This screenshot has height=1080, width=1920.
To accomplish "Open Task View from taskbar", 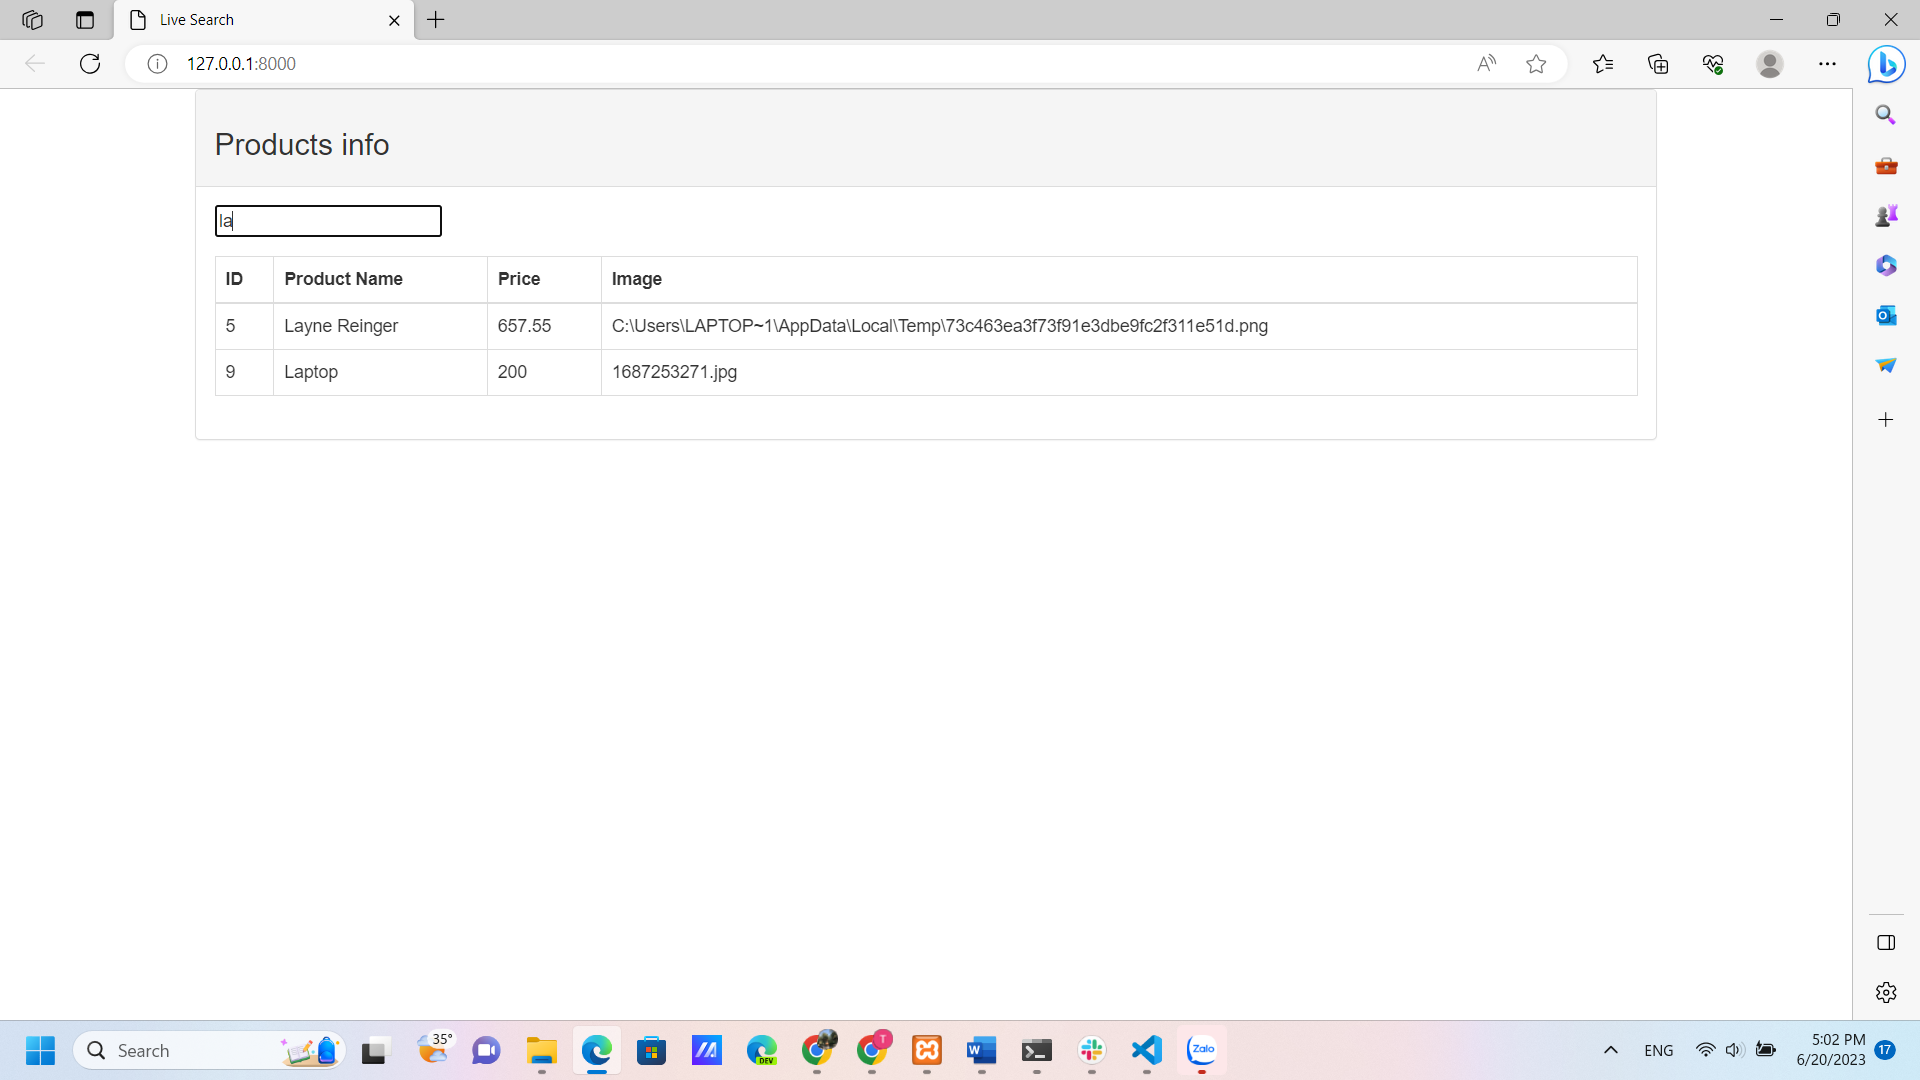I will pyautogui.click(x=374, y=1051).
